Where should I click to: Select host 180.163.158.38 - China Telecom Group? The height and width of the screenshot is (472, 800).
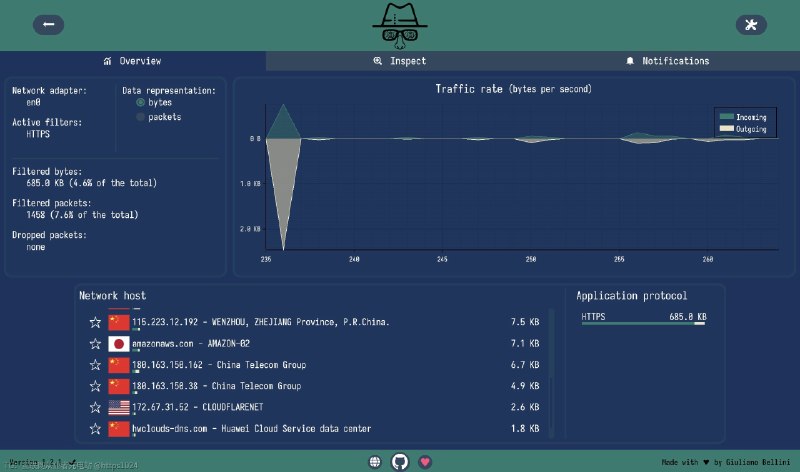[x=314, y=386]
